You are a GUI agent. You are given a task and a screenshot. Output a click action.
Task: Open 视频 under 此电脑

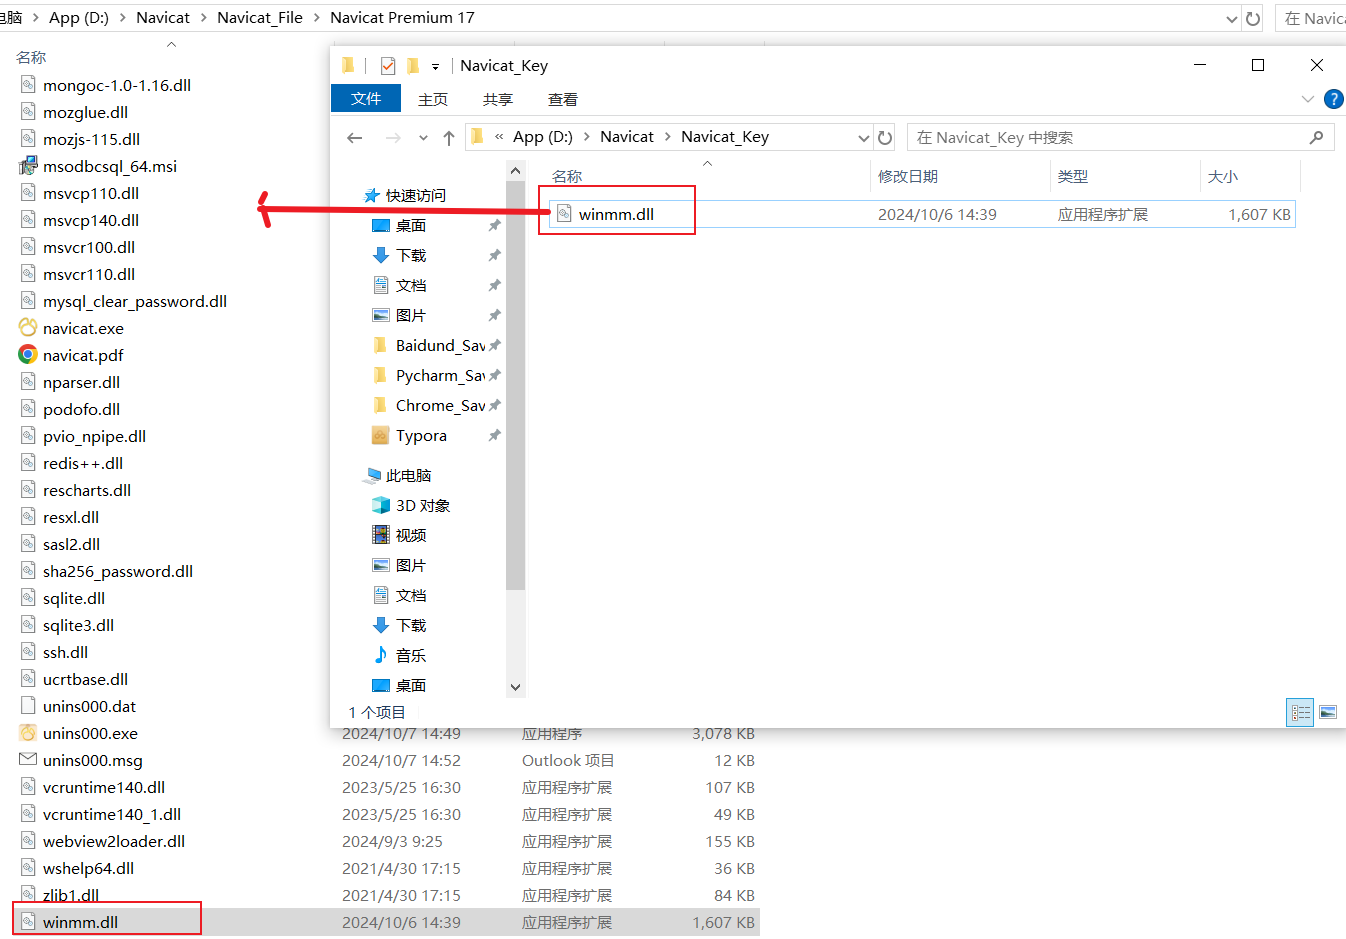(x=411, y=535)
